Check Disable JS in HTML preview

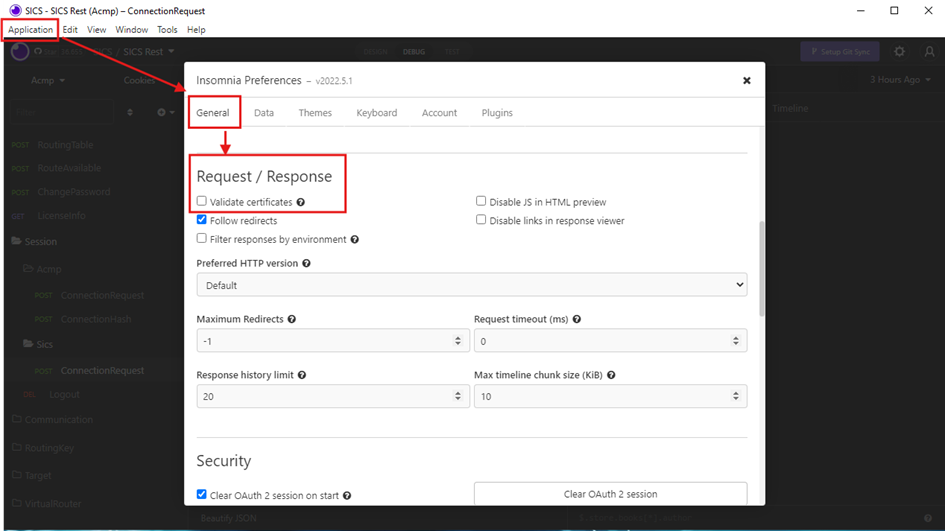[x=481, y=201]
